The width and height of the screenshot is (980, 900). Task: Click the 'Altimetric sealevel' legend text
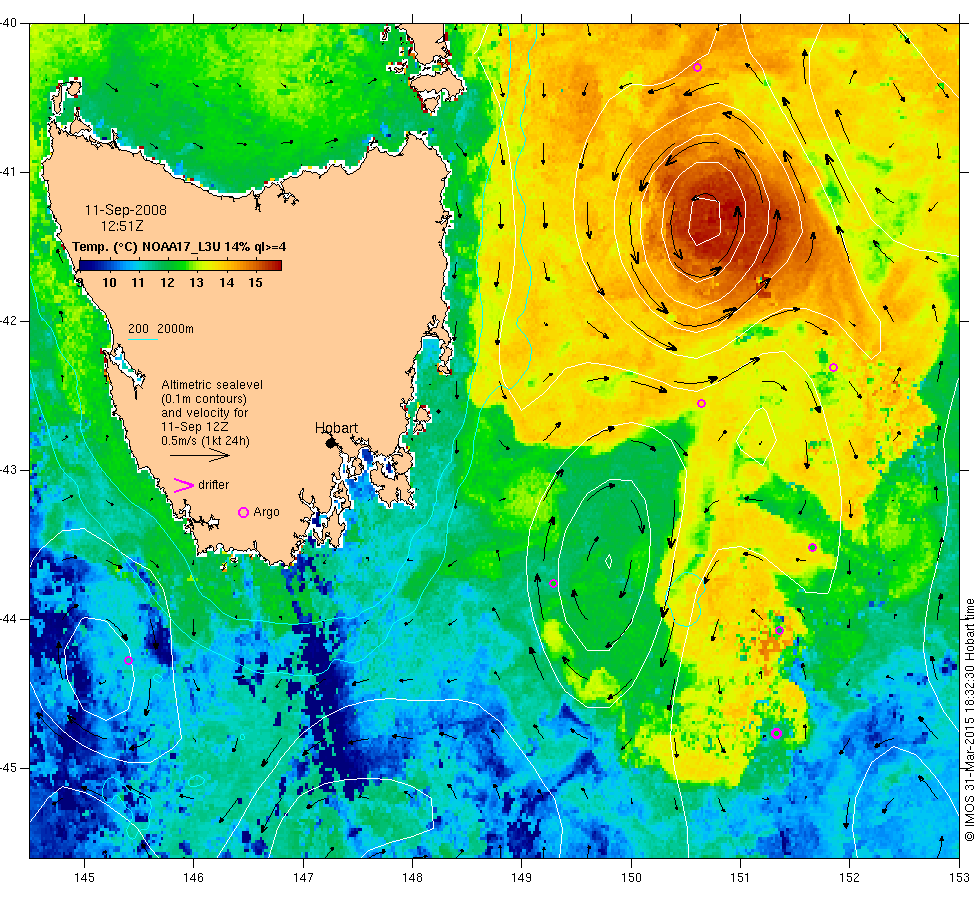[x=212, y=385]
